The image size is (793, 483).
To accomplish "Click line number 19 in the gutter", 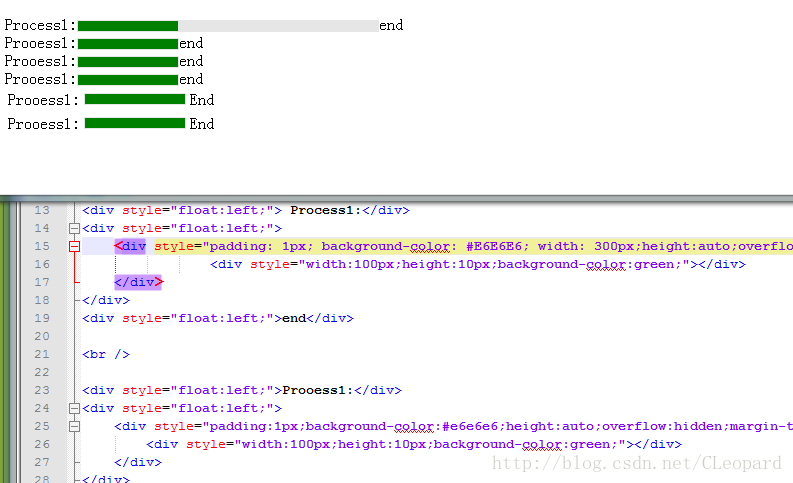I will (x=42, y=319).
